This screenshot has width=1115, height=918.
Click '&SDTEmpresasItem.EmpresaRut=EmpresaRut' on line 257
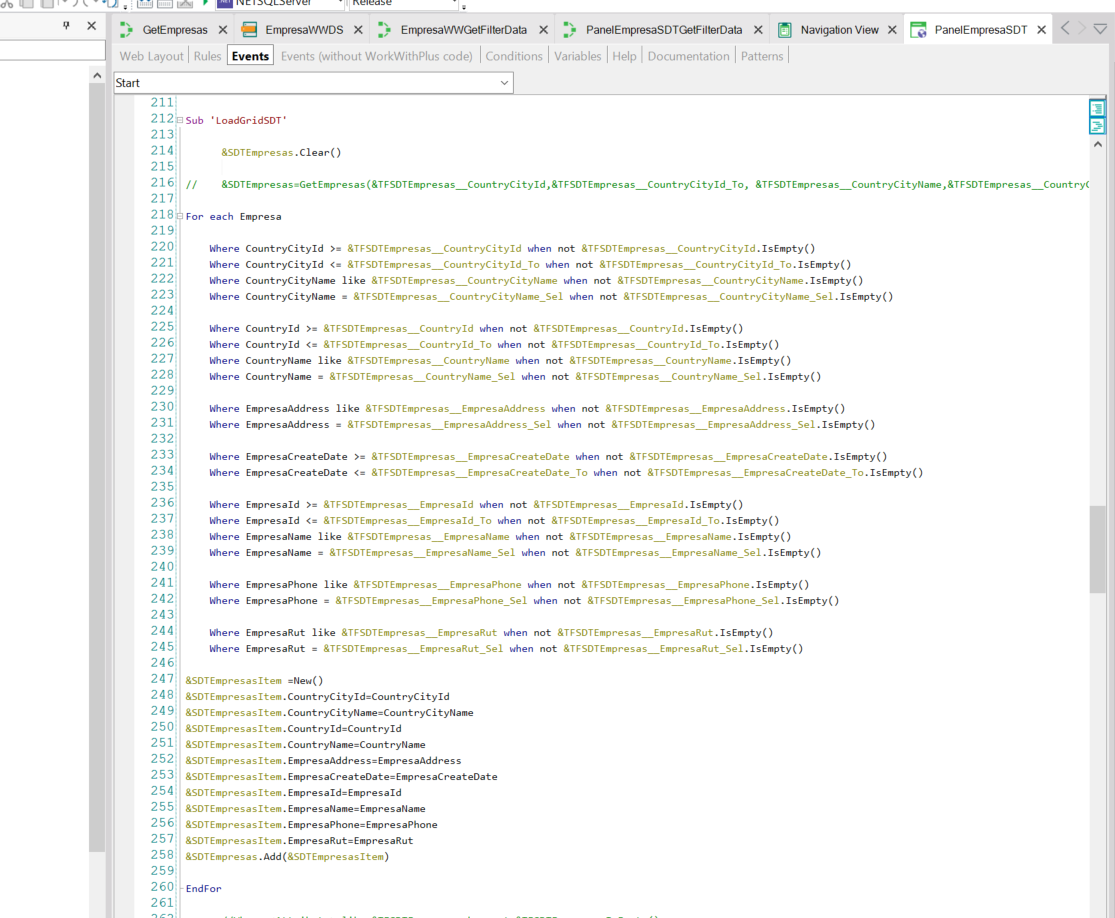tap(299, 840)
